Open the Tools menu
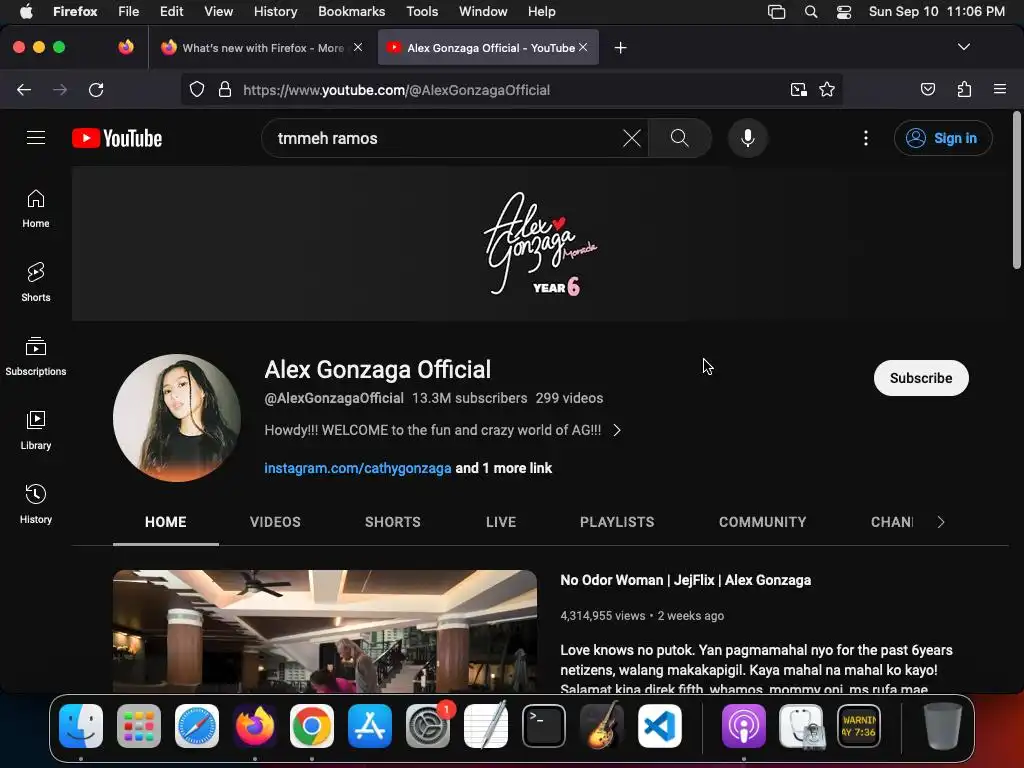 [x=422, y=12]
